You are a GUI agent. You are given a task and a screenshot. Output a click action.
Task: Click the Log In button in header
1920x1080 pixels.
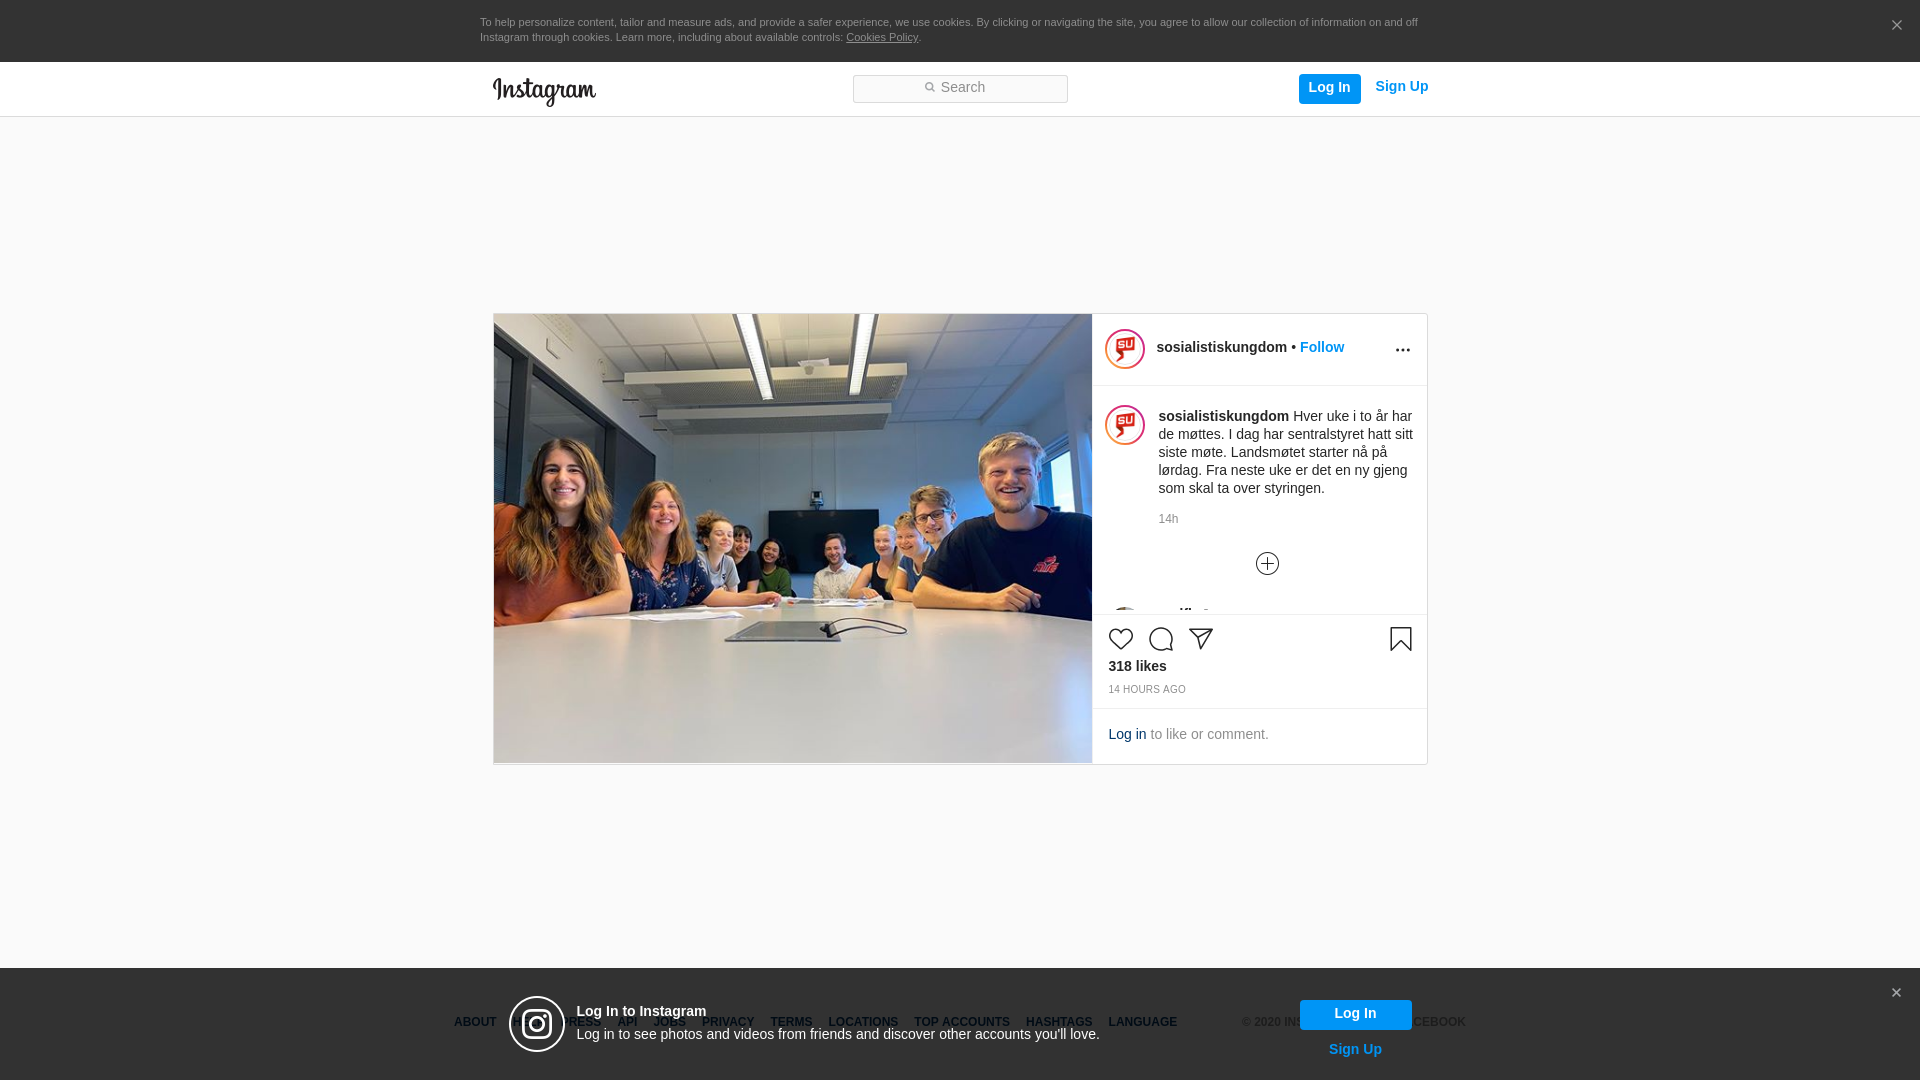point(1329,88)
